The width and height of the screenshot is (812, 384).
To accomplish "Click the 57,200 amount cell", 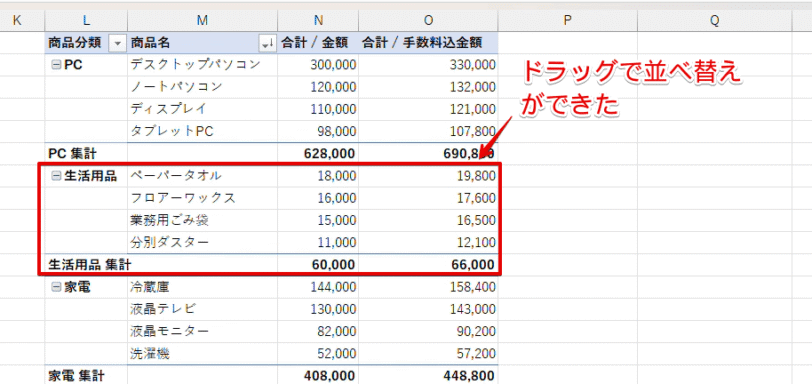I will tap(428, 354).
